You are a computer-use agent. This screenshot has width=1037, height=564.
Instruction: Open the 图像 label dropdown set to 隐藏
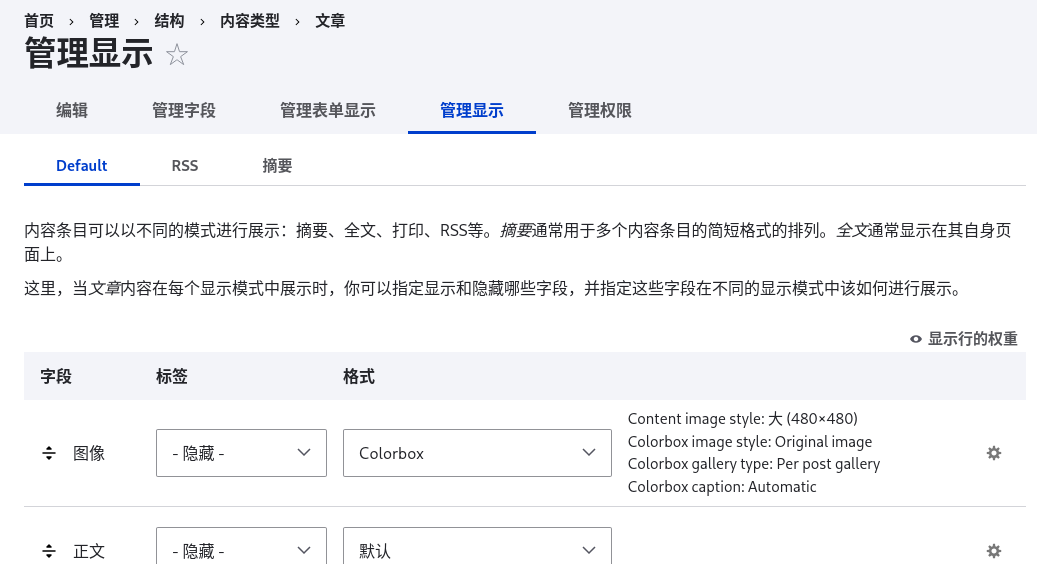pos(241,453)
